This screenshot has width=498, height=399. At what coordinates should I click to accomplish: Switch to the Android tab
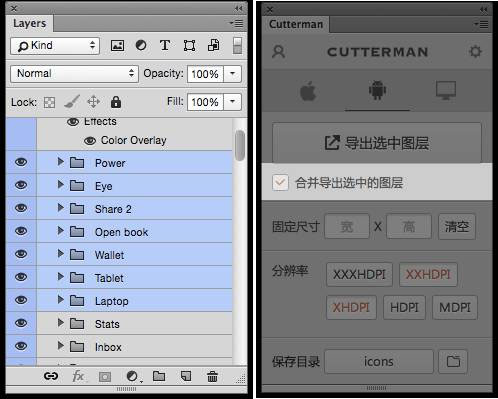(x=377, y=90)
